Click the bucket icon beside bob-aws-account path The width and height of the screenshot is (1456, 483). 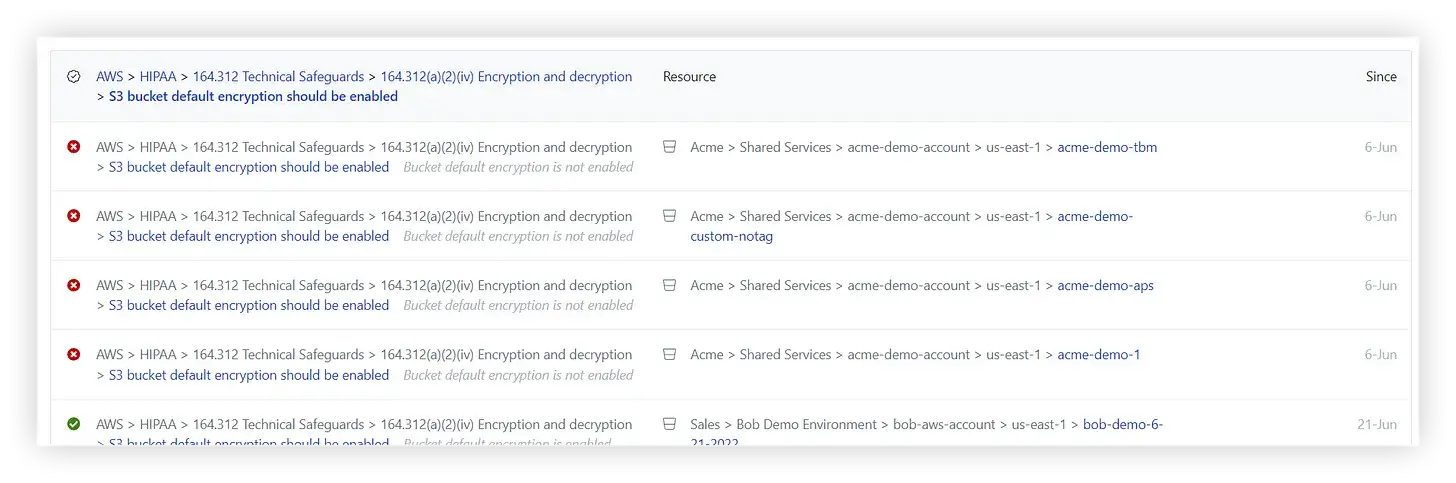click(670, 424)
